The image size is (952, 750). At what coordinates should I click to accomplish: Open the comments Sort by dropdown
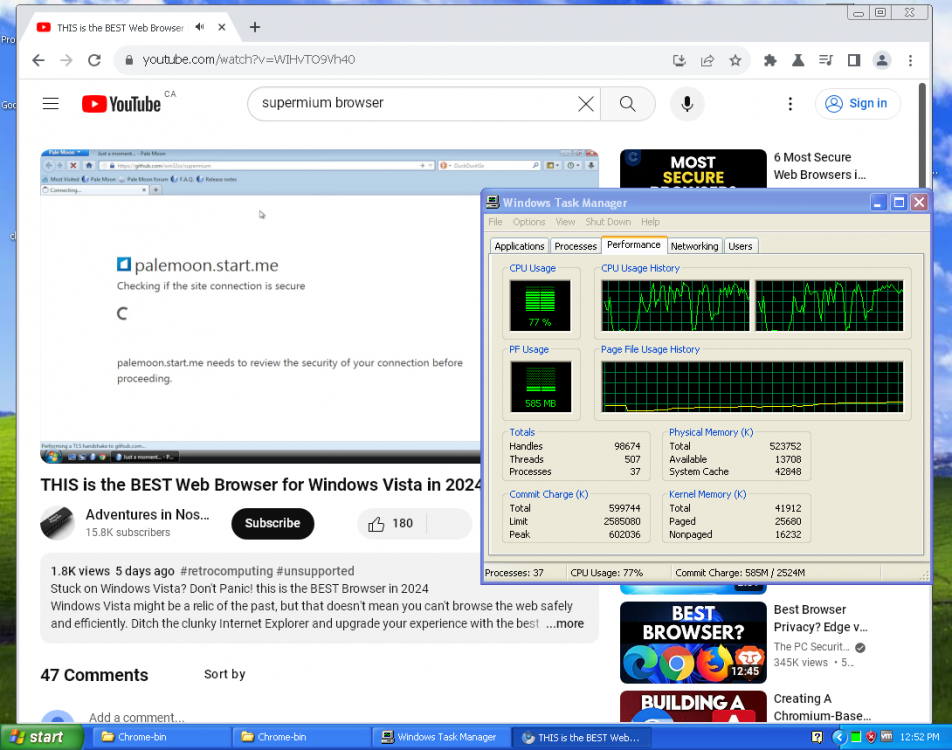pyautogui.click(x=224, y=675)
